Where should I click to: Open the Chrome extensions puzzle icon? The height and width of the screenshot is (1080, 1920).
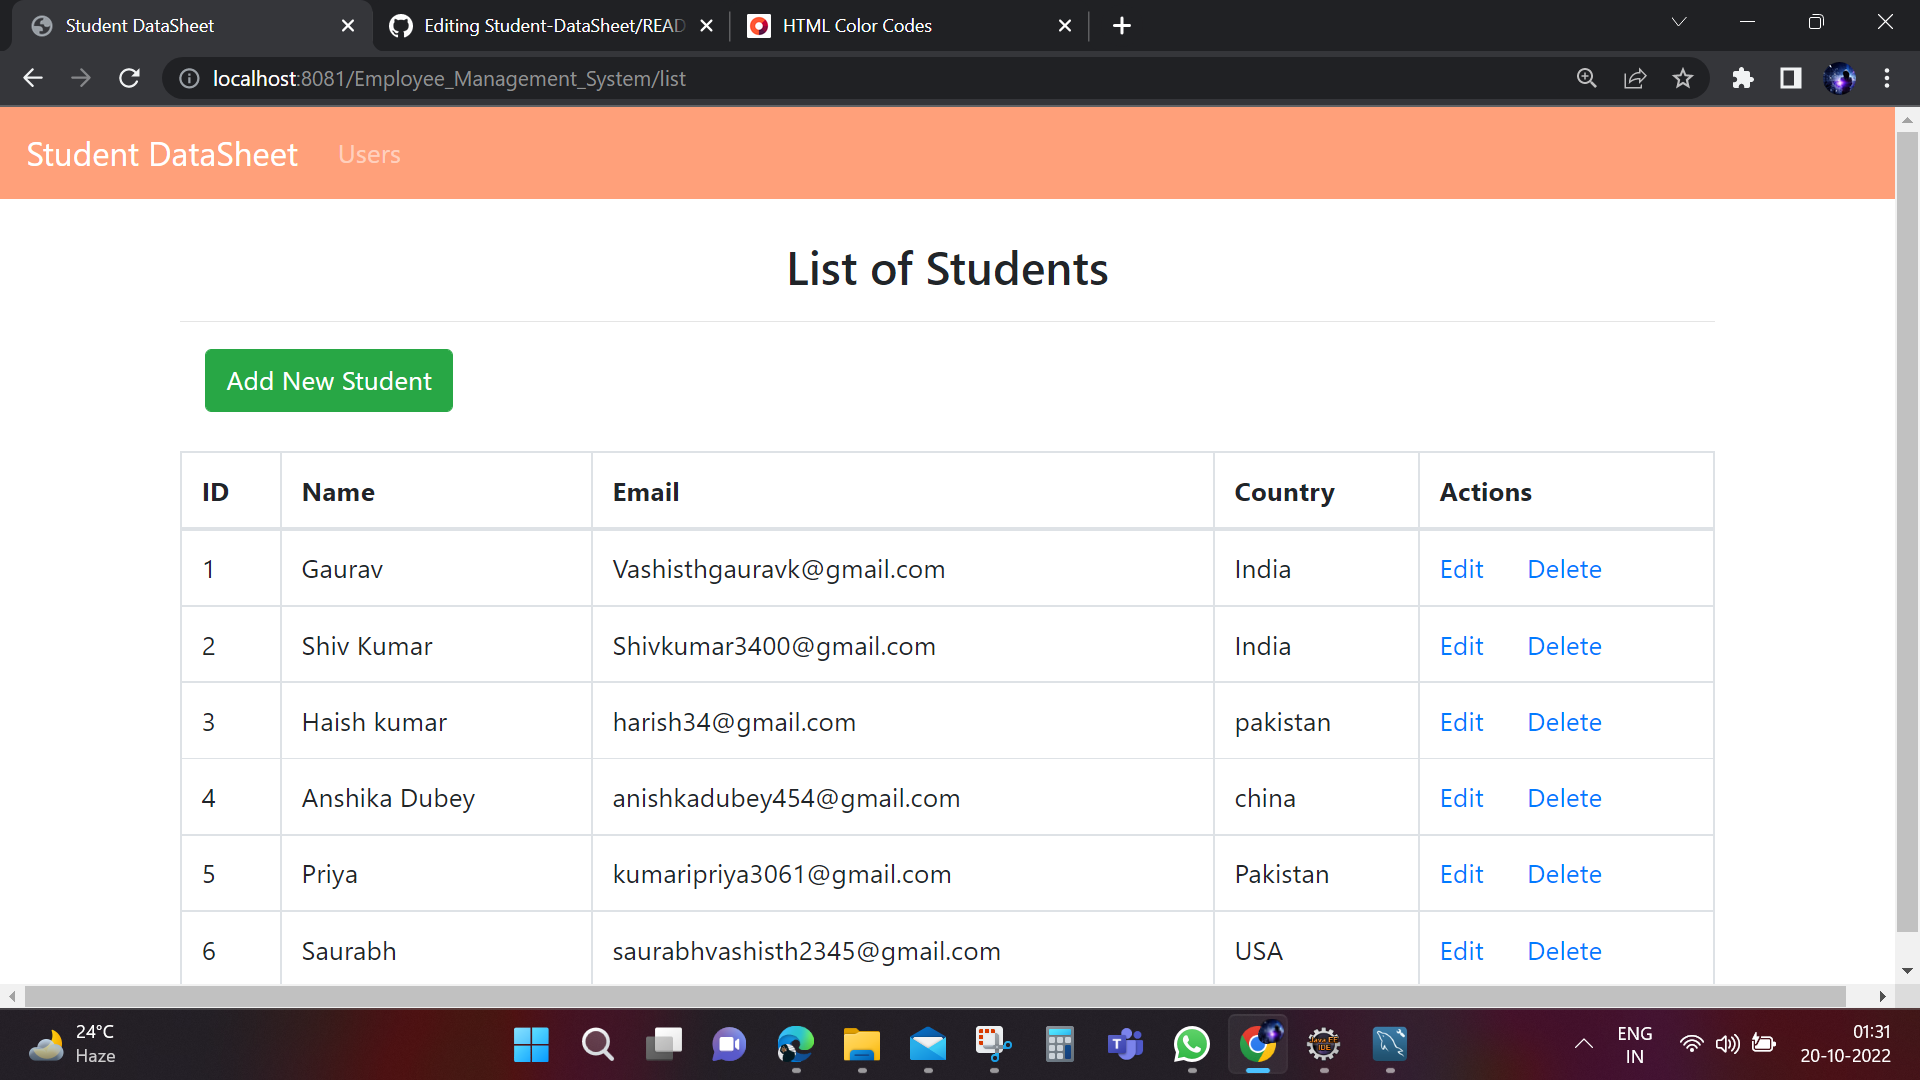[x=1743, y=78]
